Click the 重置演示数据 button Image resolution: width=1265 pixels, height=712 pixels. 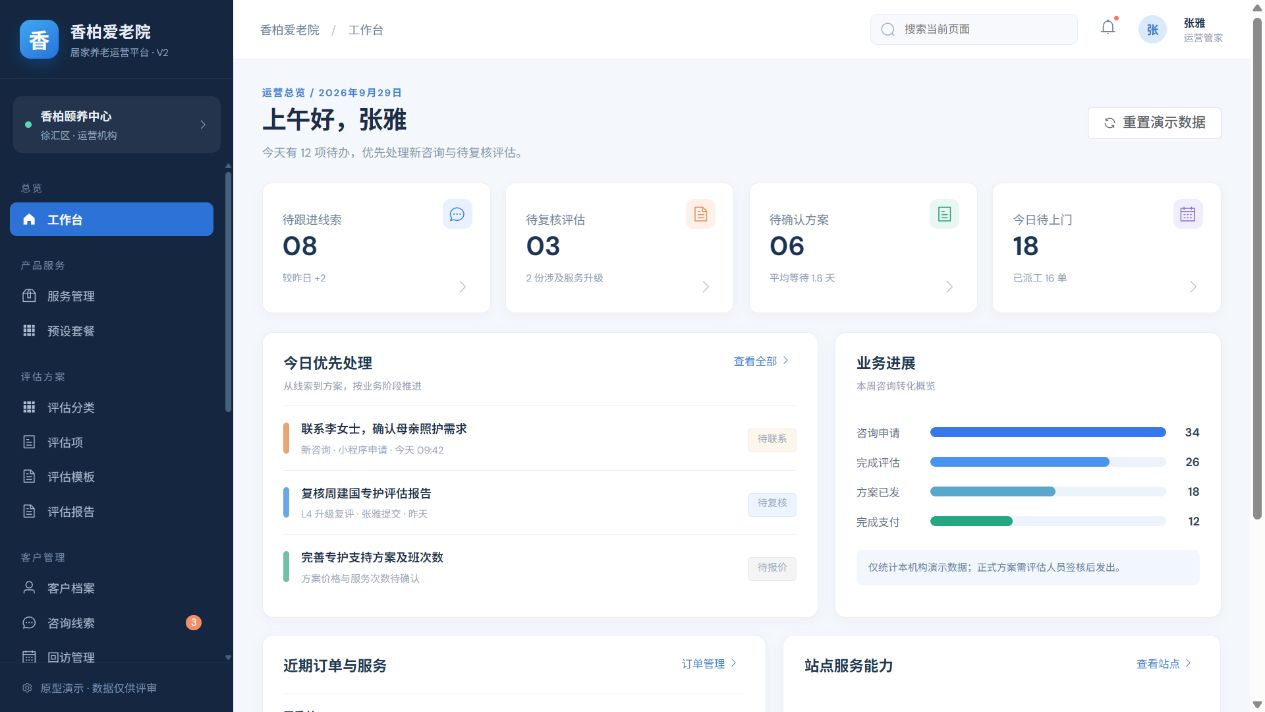(x=1154, y=123)
